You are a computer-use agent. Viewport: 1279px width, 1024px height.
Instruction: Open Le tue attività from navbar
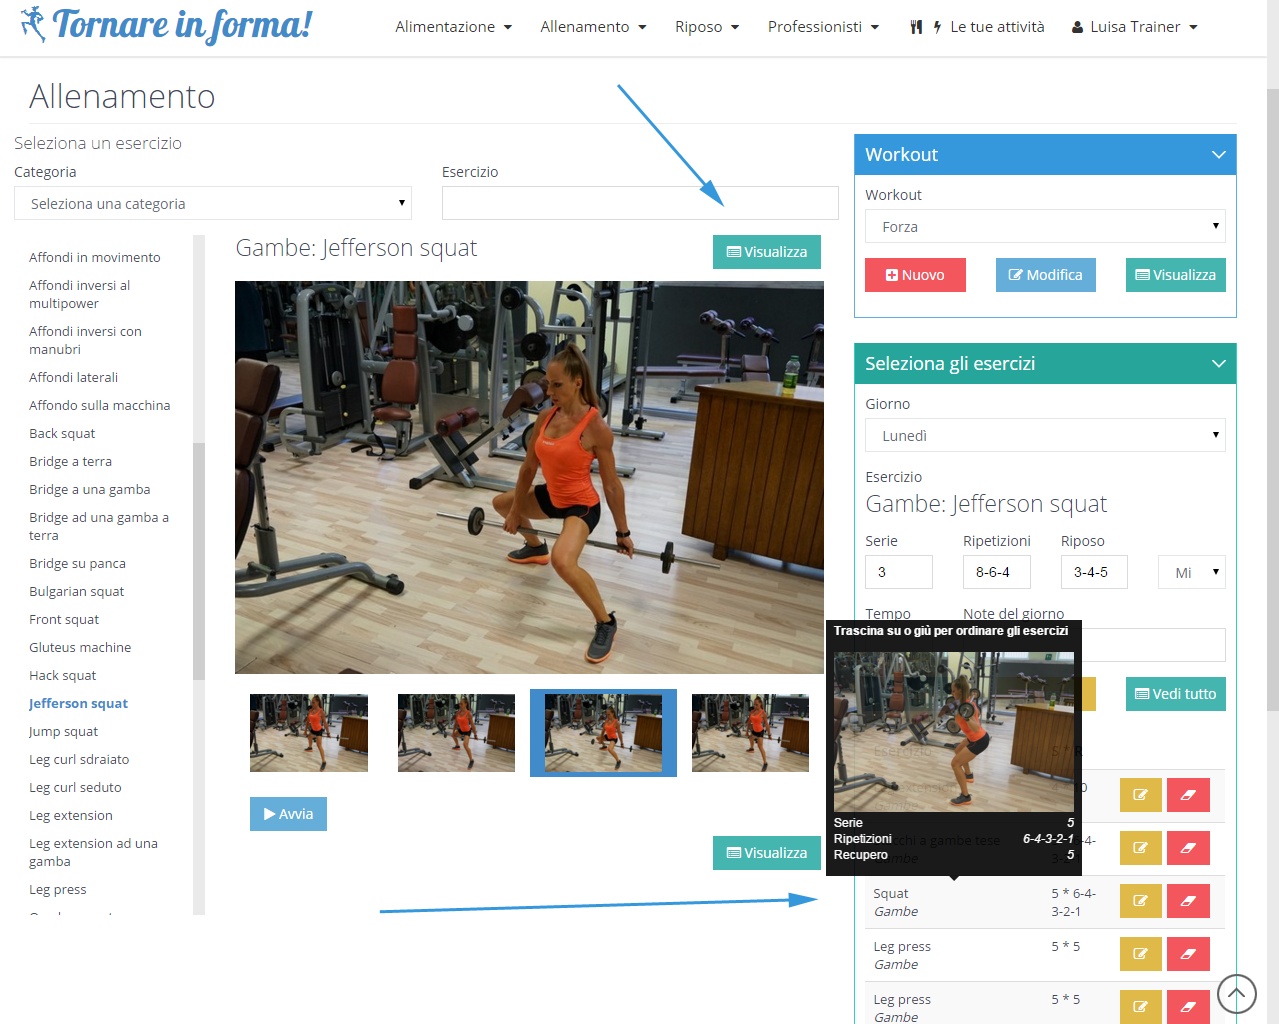(x=976, y=27)
